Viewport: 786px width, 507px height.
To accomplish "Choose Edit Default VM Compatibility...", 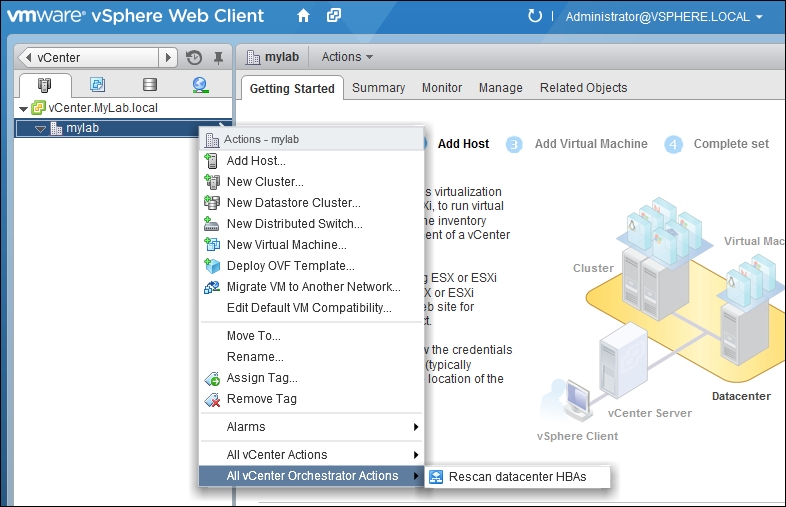I will click(x=311, y=308).
